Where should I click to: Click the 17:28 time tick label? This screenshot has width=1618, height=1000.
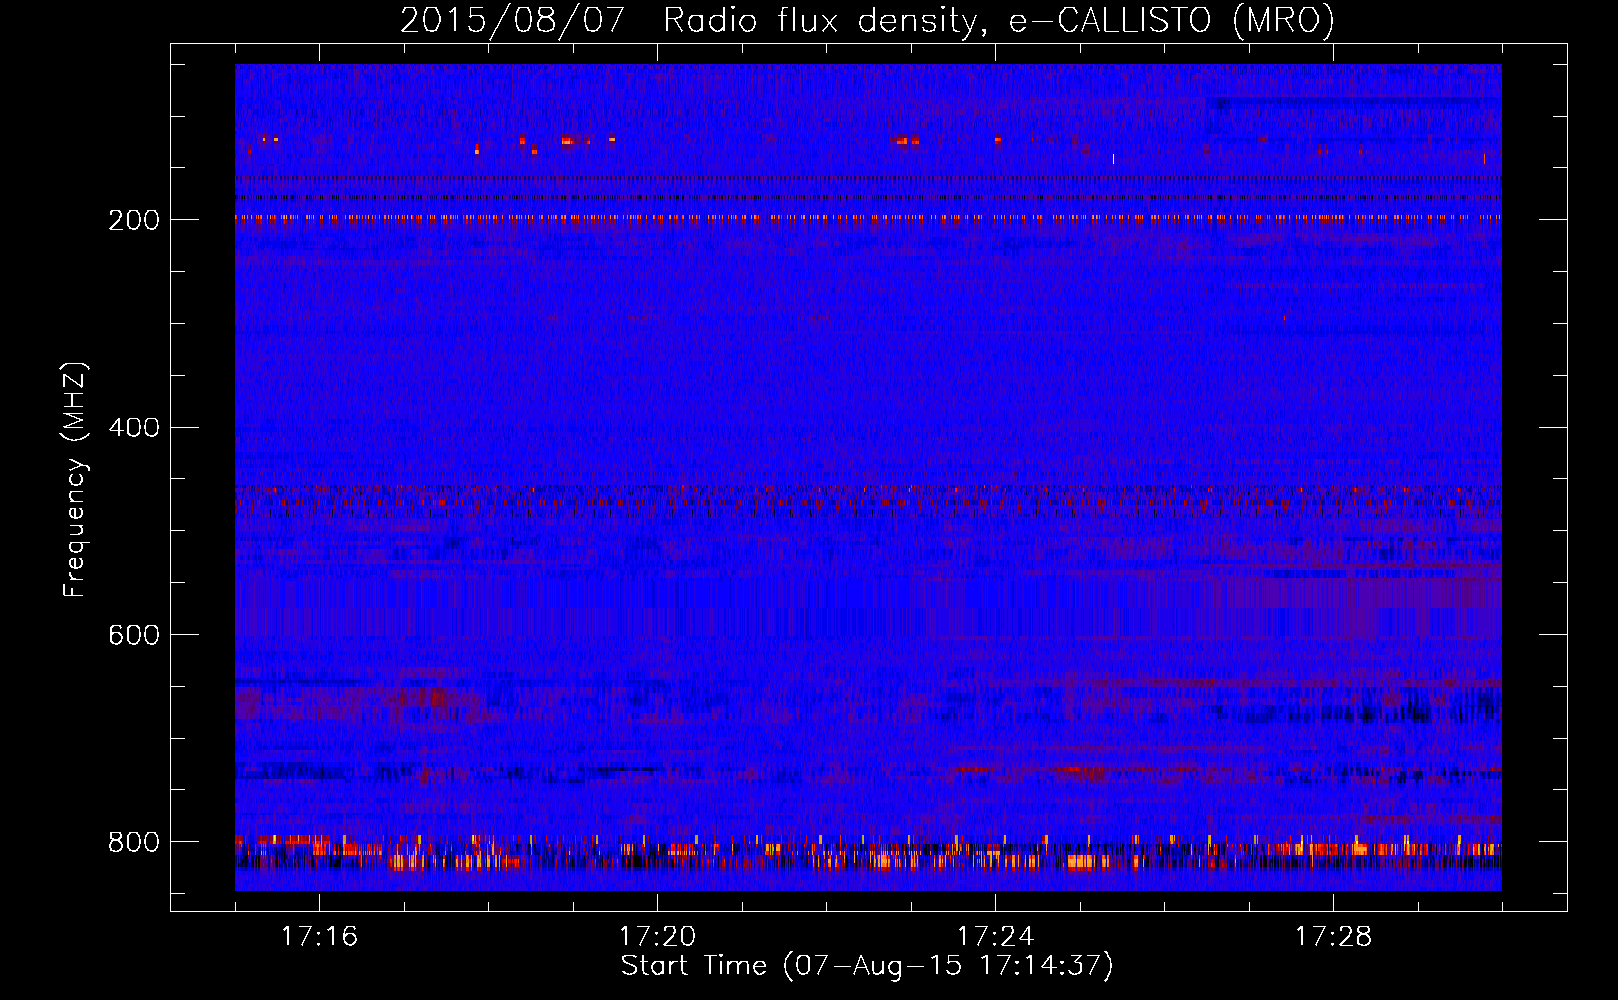click(x=1333, y=936)
